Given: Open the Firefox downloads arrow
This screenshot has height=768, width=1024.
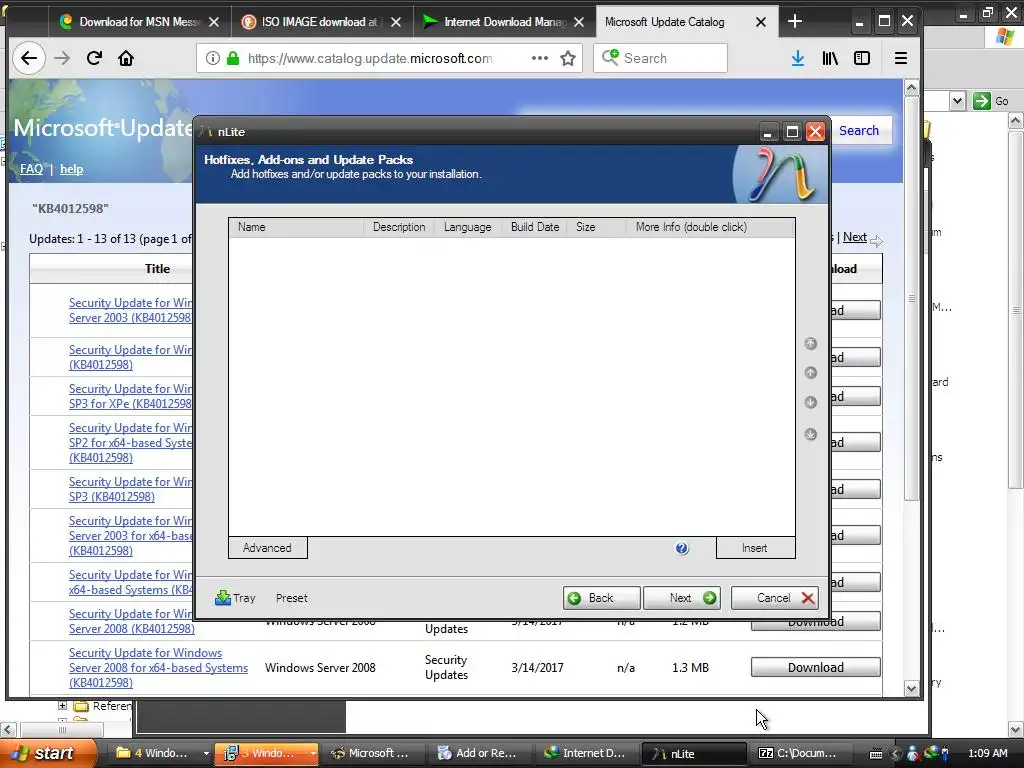Looking at the screenshot, I should coord(797,58).
